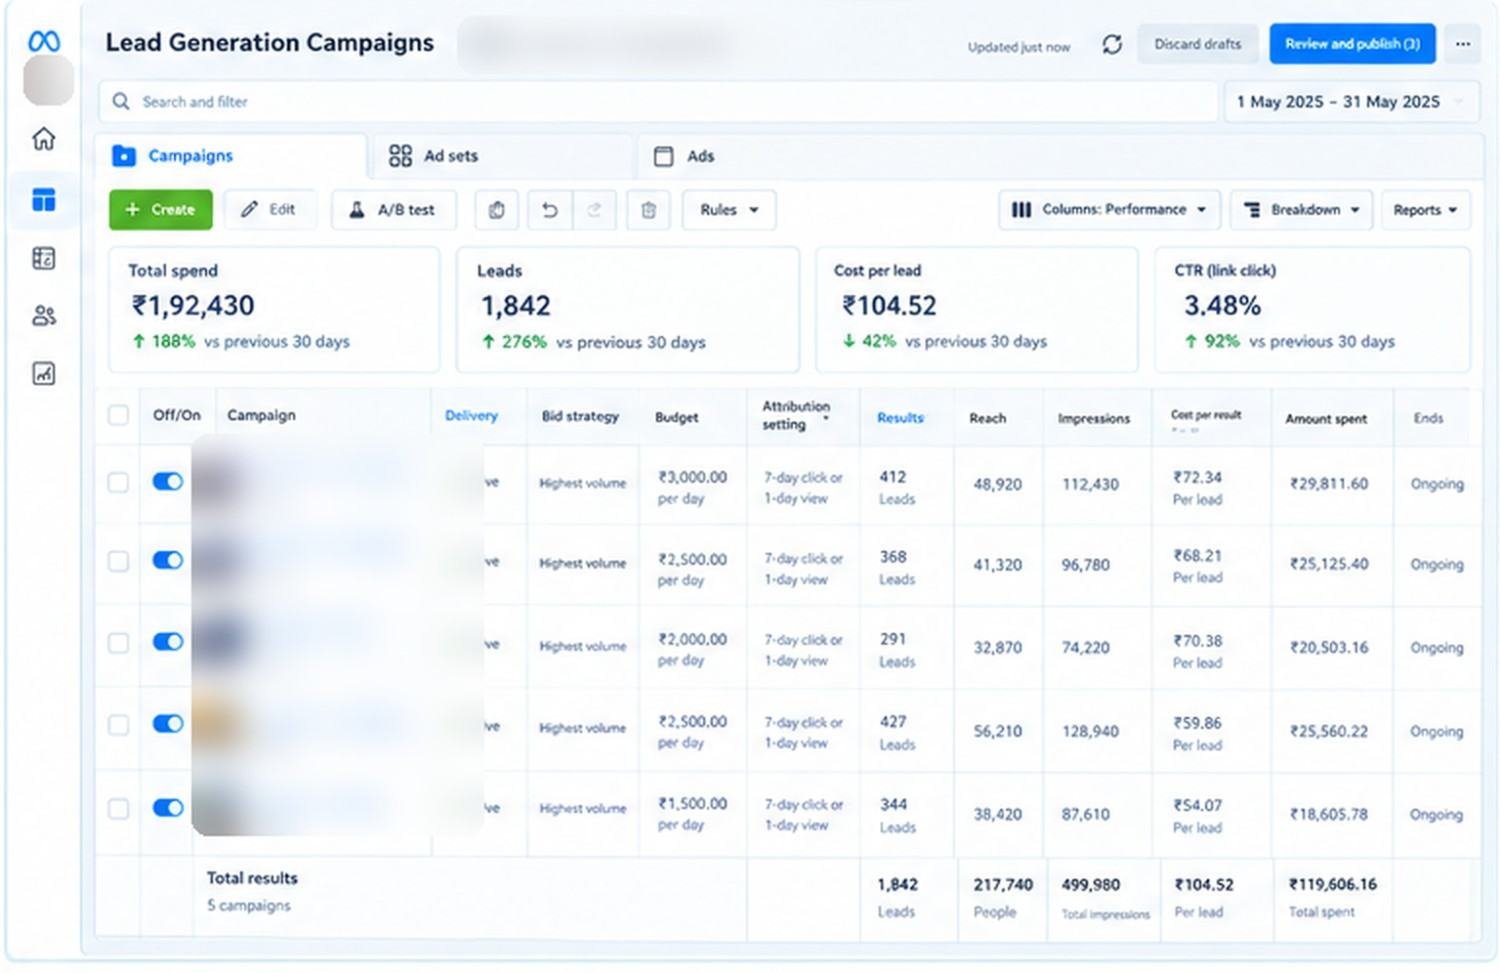Click the Meta logo in the sidebar
Screen dimensions: 1500x973
pos(44,41)
